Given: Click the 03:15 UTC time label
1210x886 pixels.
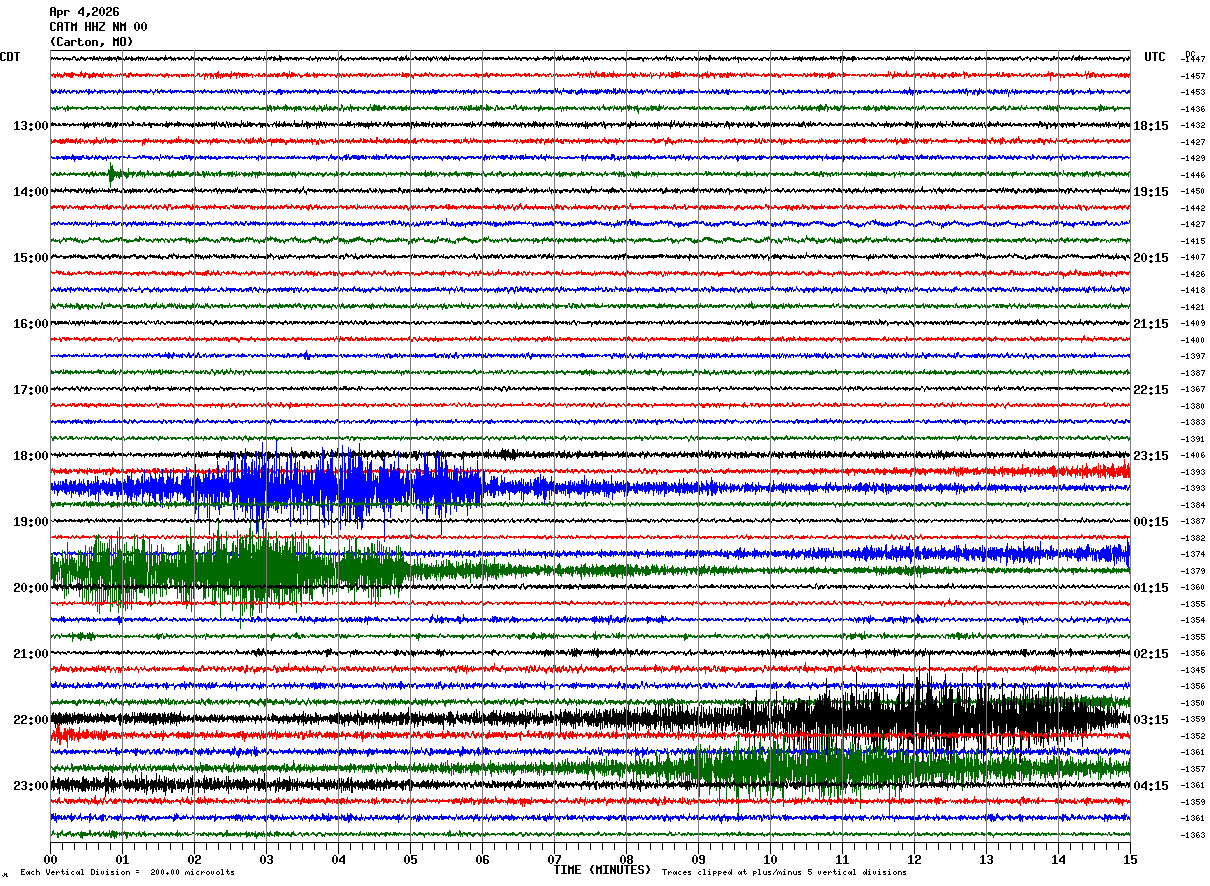Looking at the screenshot, I should point(1151,720).
